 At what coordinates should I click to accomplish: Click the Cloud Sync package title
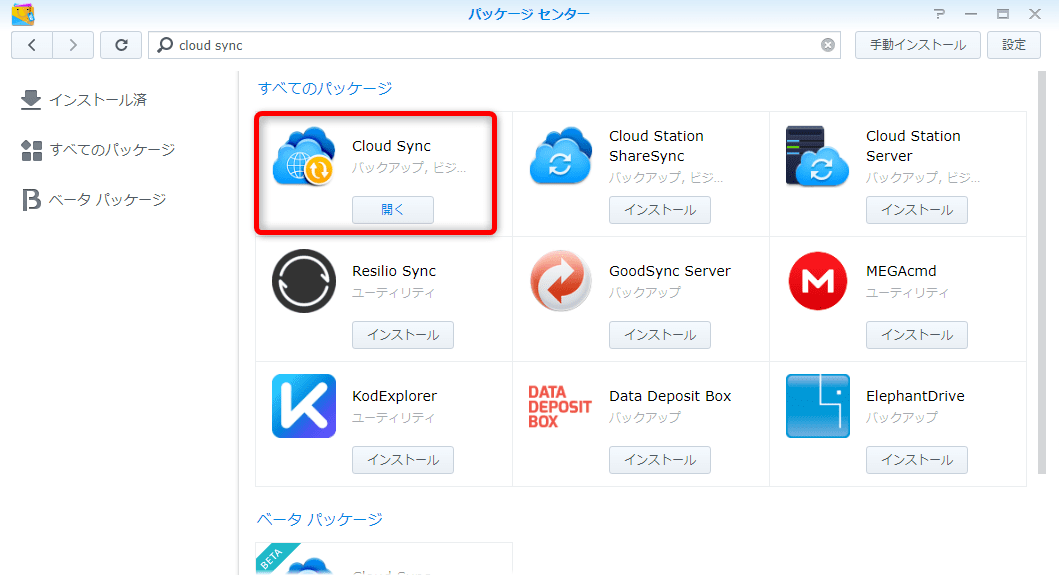coord(391,146)
